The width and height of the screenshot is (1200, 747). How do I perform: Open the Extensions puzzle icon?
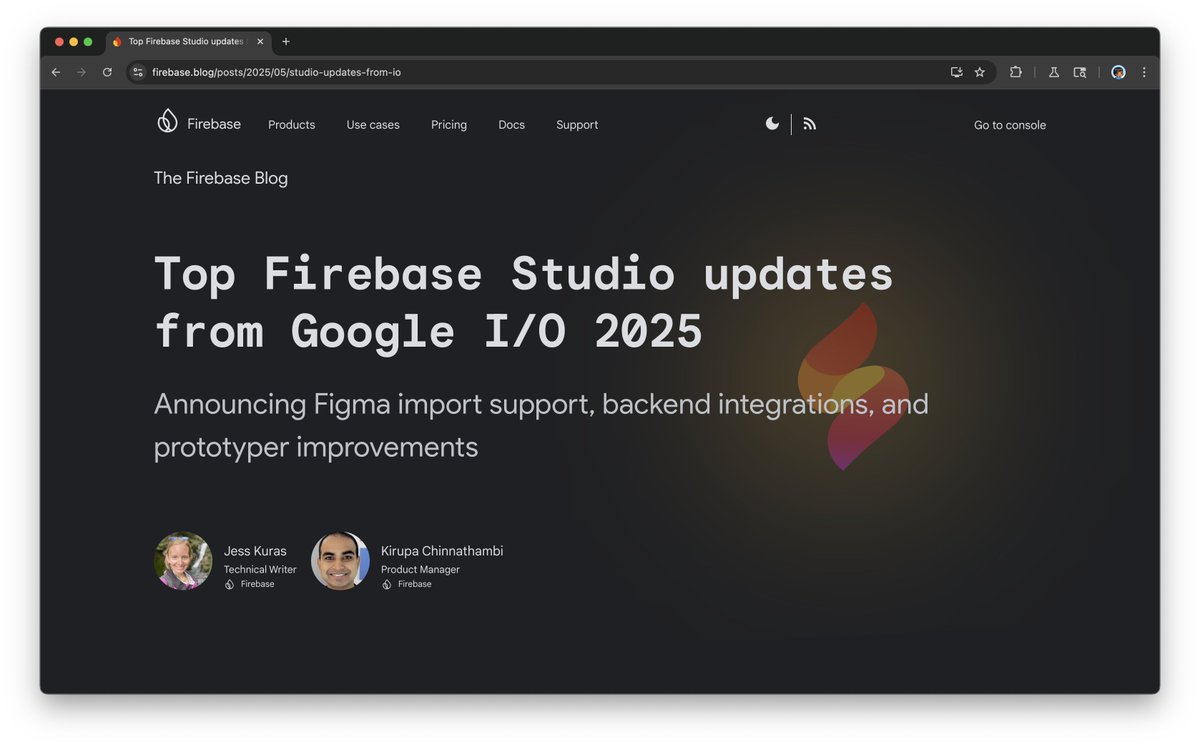point(1016,72)
